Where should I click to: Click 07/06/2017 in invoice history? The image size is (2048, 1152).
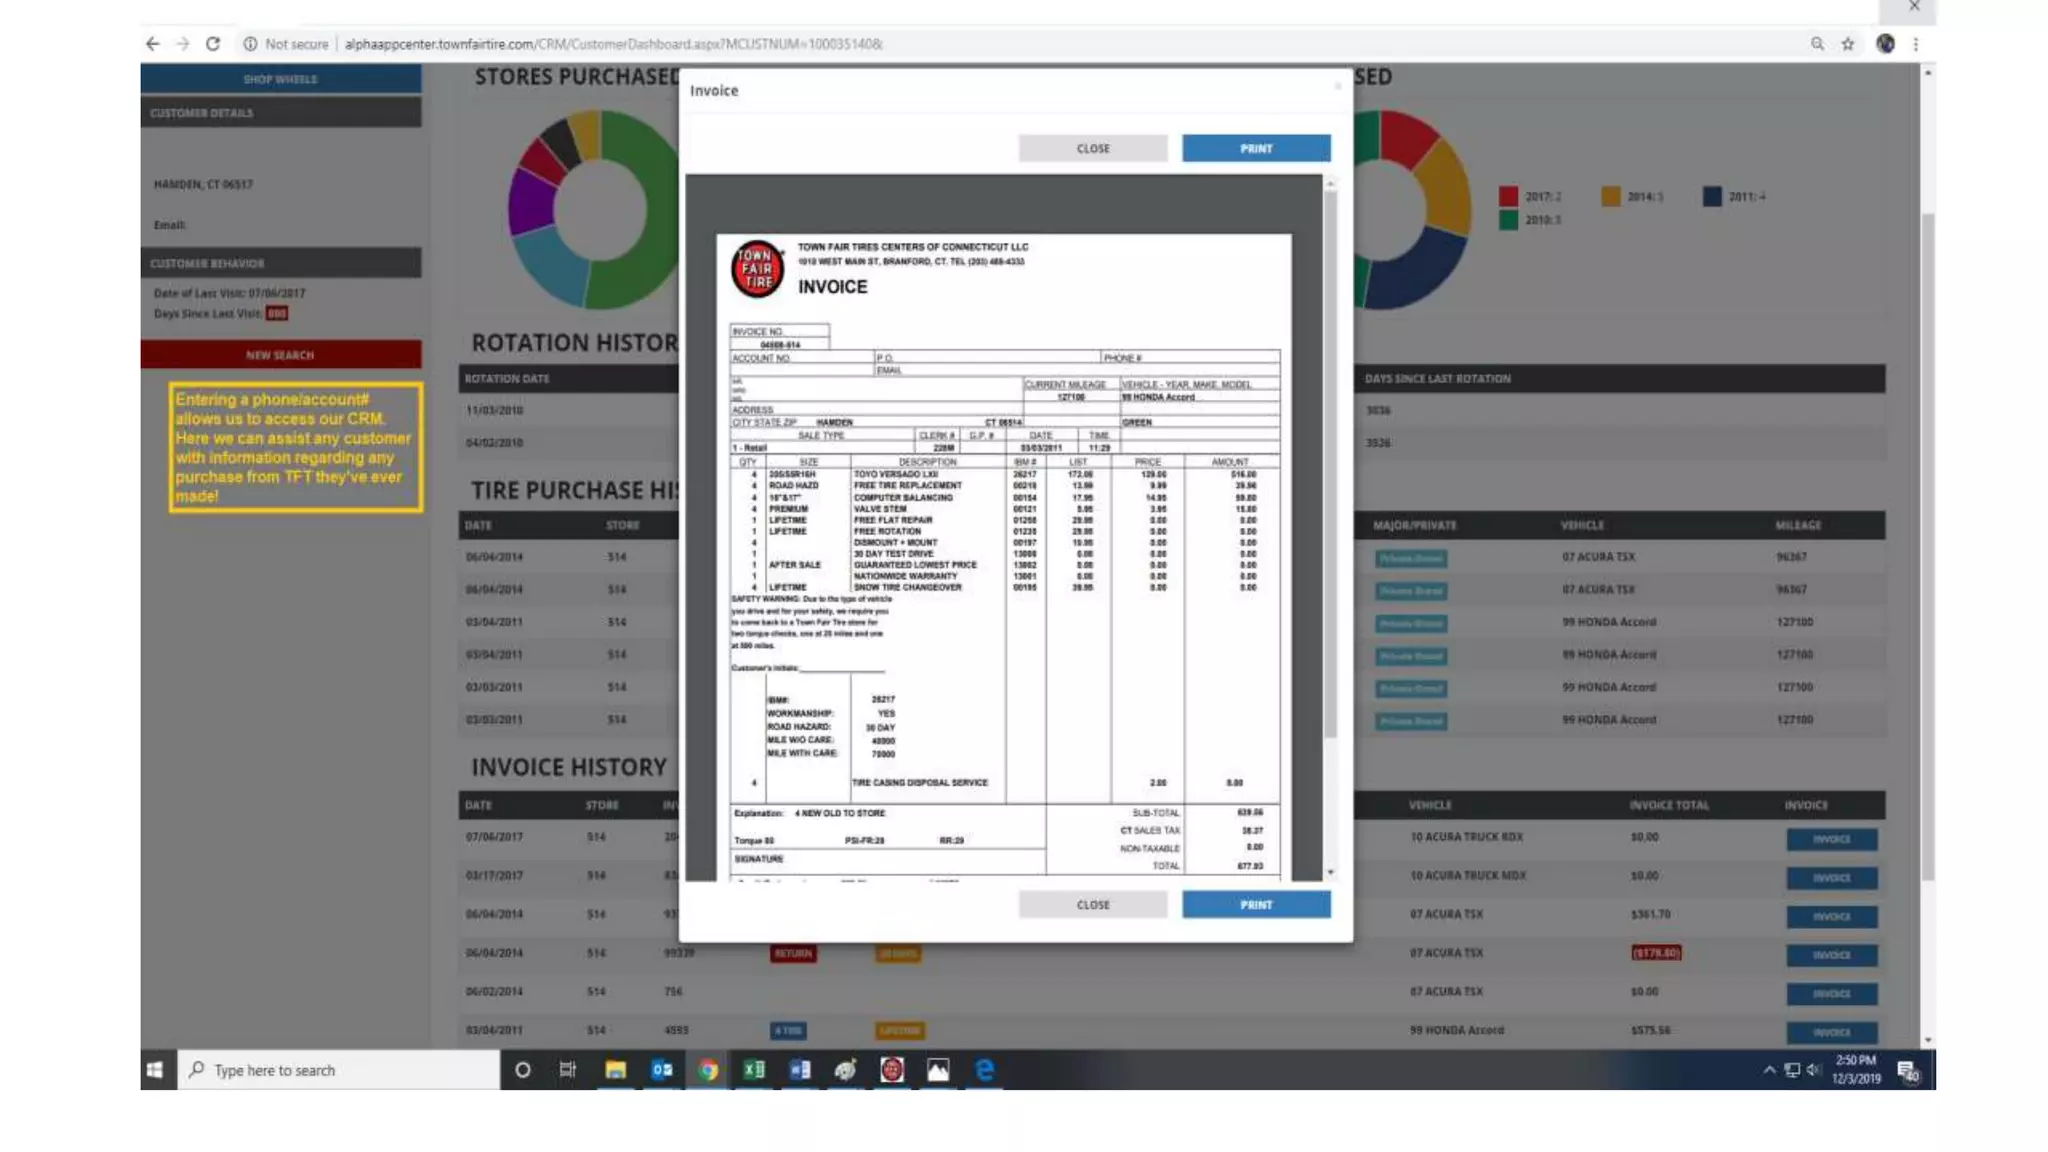(x=494, y=837)
